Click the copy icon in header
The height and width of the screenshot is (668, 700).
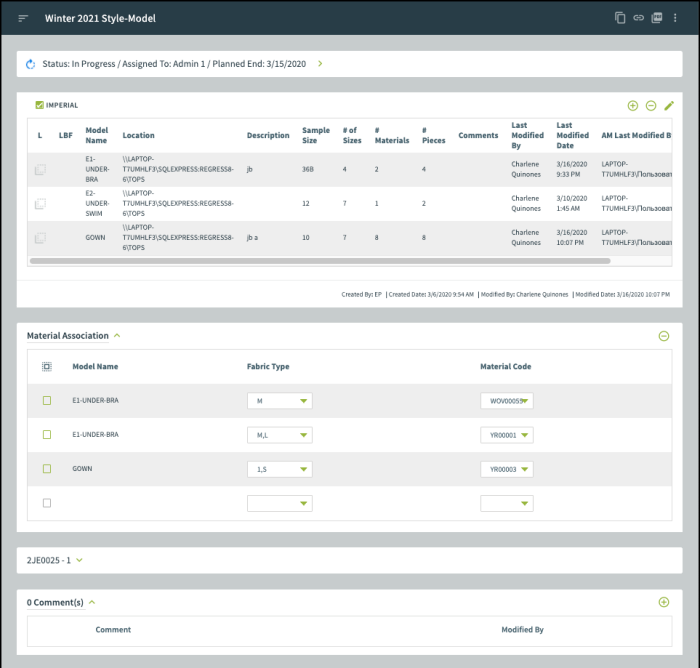click(620, 18)
